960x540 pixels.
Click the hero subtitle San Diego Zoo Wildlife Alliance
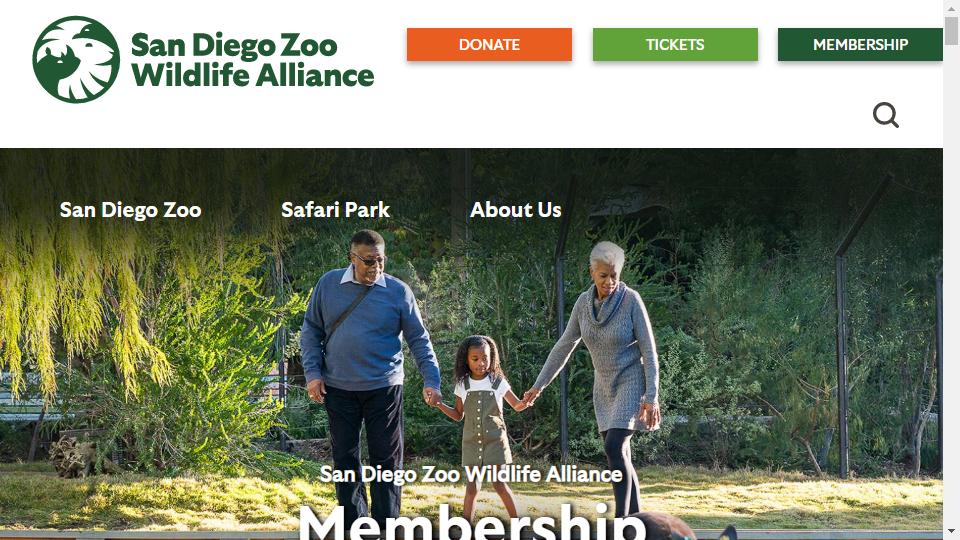(x=471, y=474)
